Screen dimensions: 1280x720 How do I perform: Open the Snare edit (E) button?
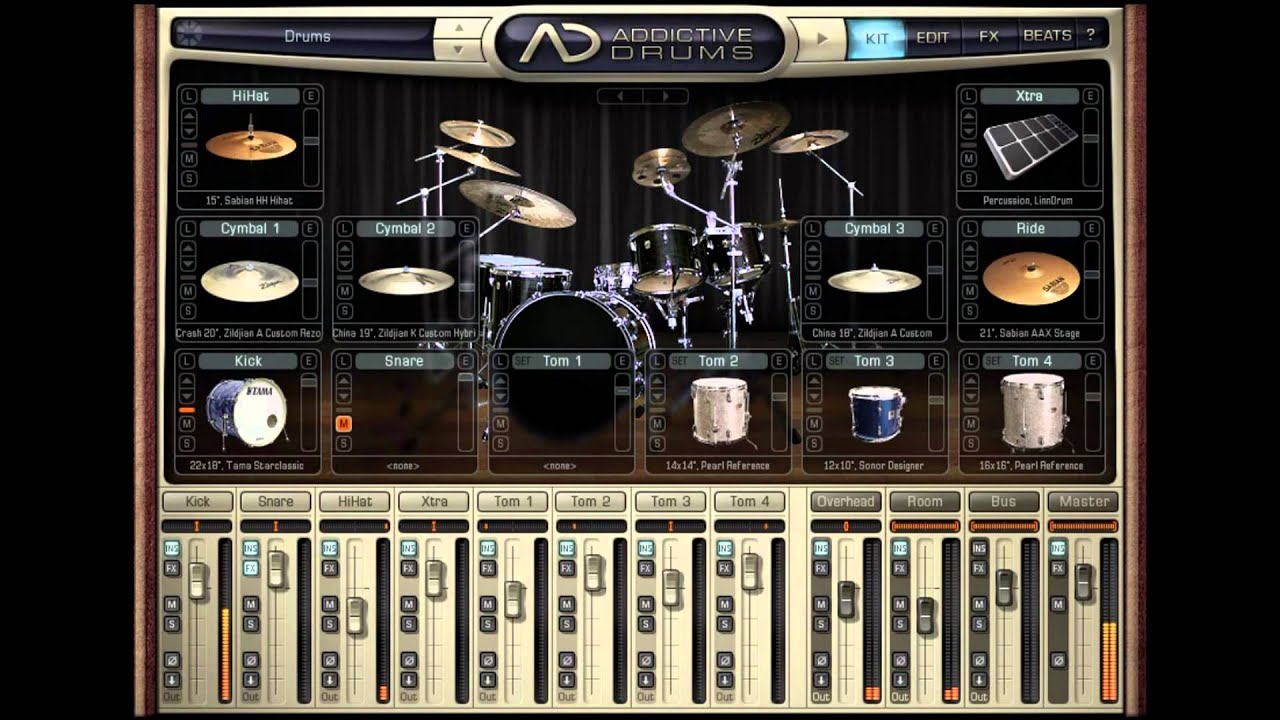[x=466, y=361]
